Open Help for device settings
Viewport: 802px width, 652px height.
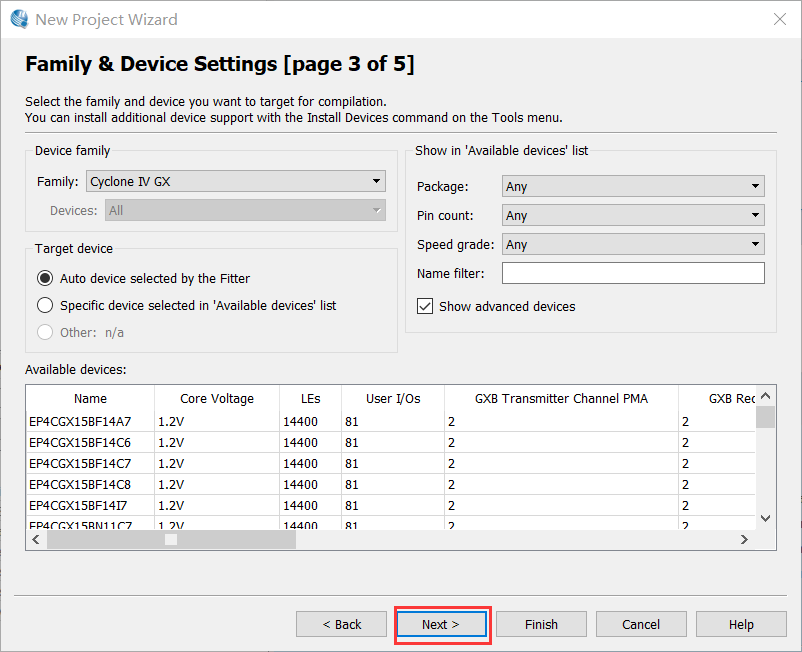[741, 624]
